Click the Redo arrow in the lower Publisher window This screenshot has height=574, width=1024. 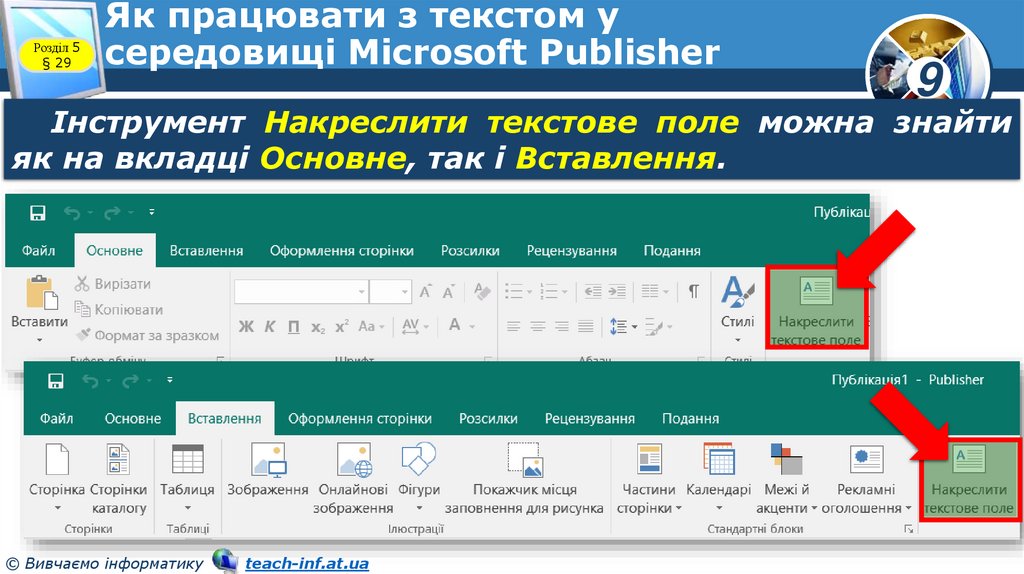point(131,381)
